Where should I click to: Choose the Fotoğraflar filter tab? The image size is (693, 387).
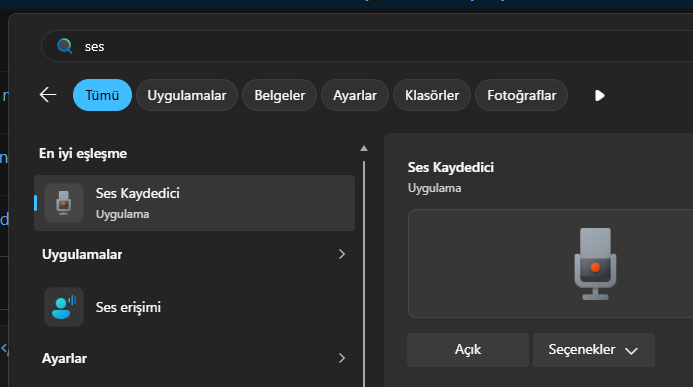coord(522,95)
